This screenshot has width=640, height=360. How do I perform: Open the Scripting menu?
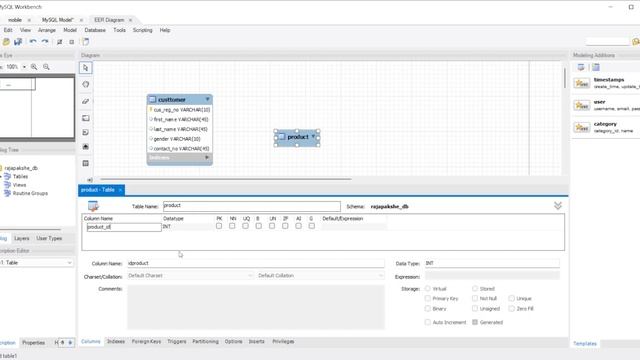(142, 30)
